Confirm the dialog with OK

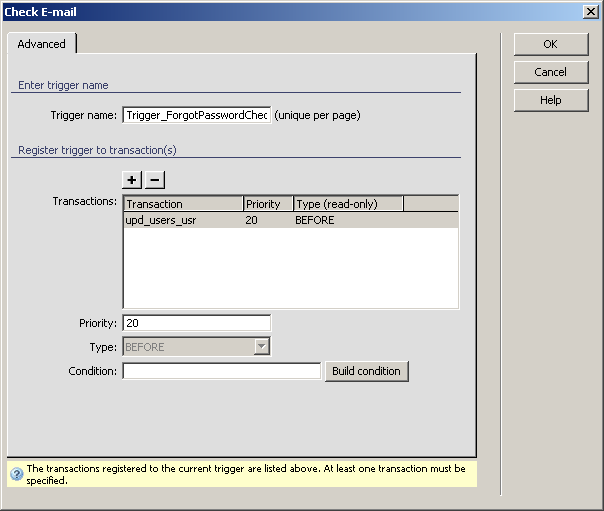click(x=550, y=44)
